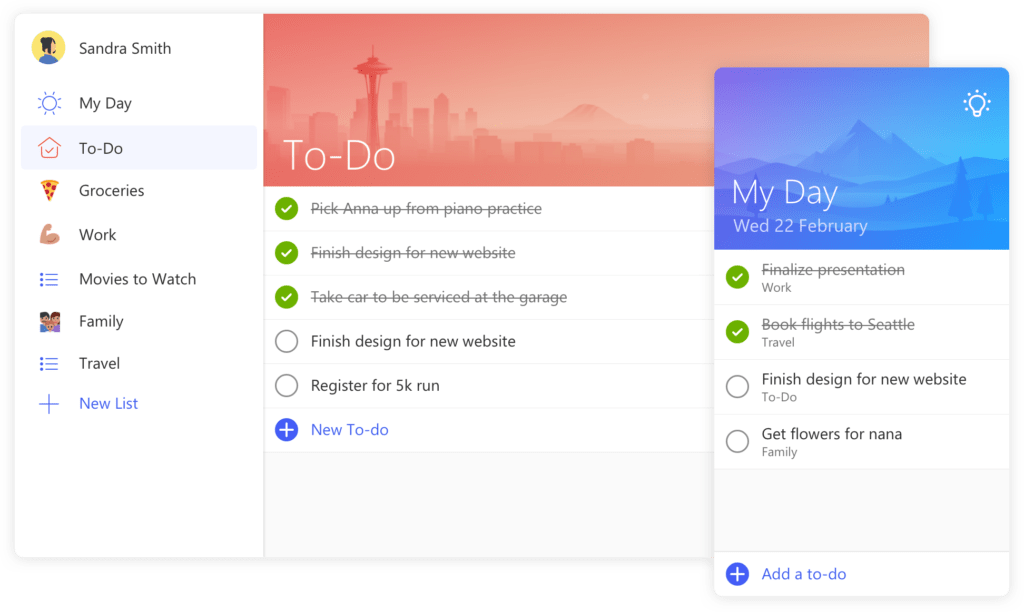Click Add a to-do in My Day panel
Image resolution: width=1024 pixels, height=612 pixels.
(803, 574)
